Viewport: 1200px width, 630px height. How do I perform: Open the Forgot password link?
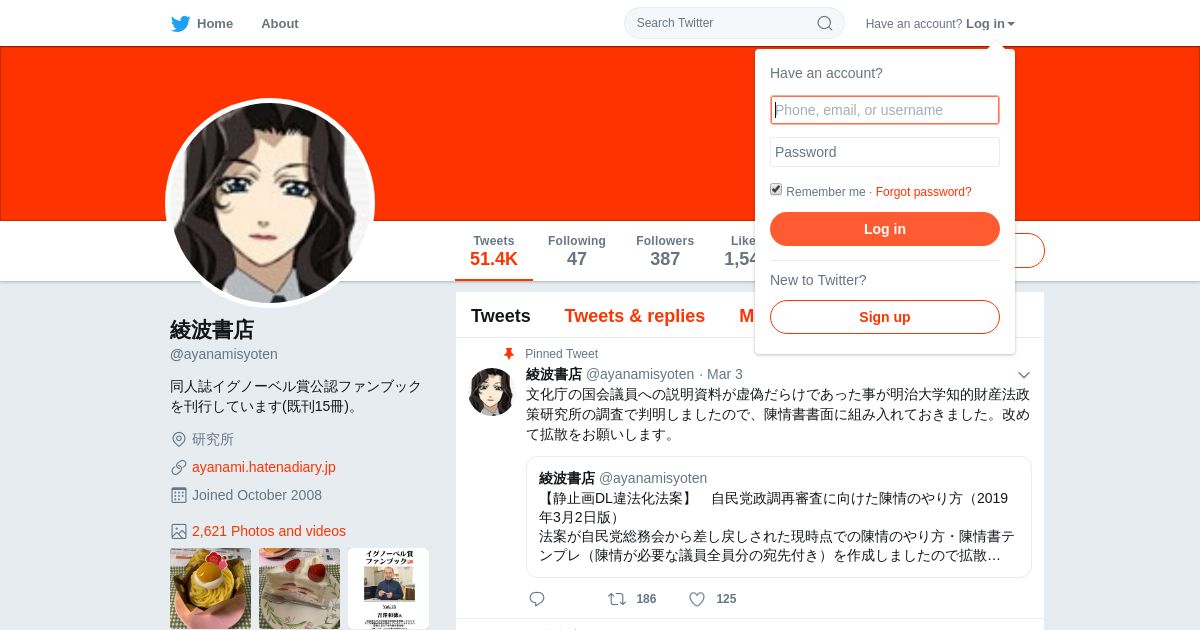point(923,192)
